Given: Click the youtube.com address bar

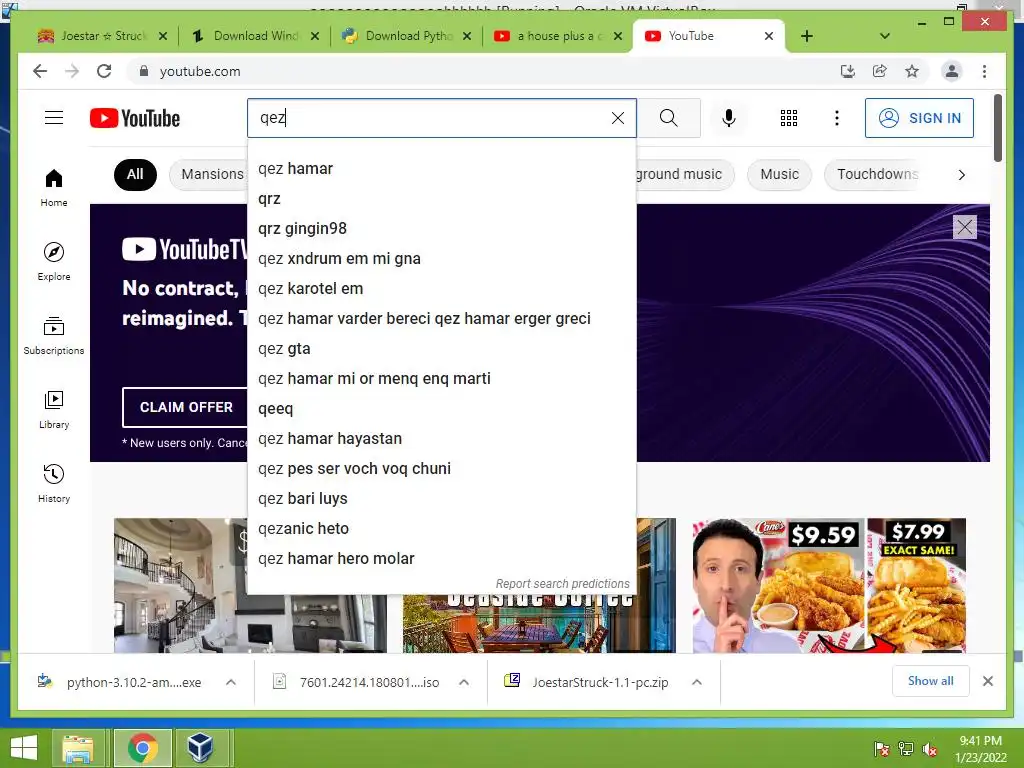Looking at the screenshot, I should pyautogui.click(x=483, y=71).
